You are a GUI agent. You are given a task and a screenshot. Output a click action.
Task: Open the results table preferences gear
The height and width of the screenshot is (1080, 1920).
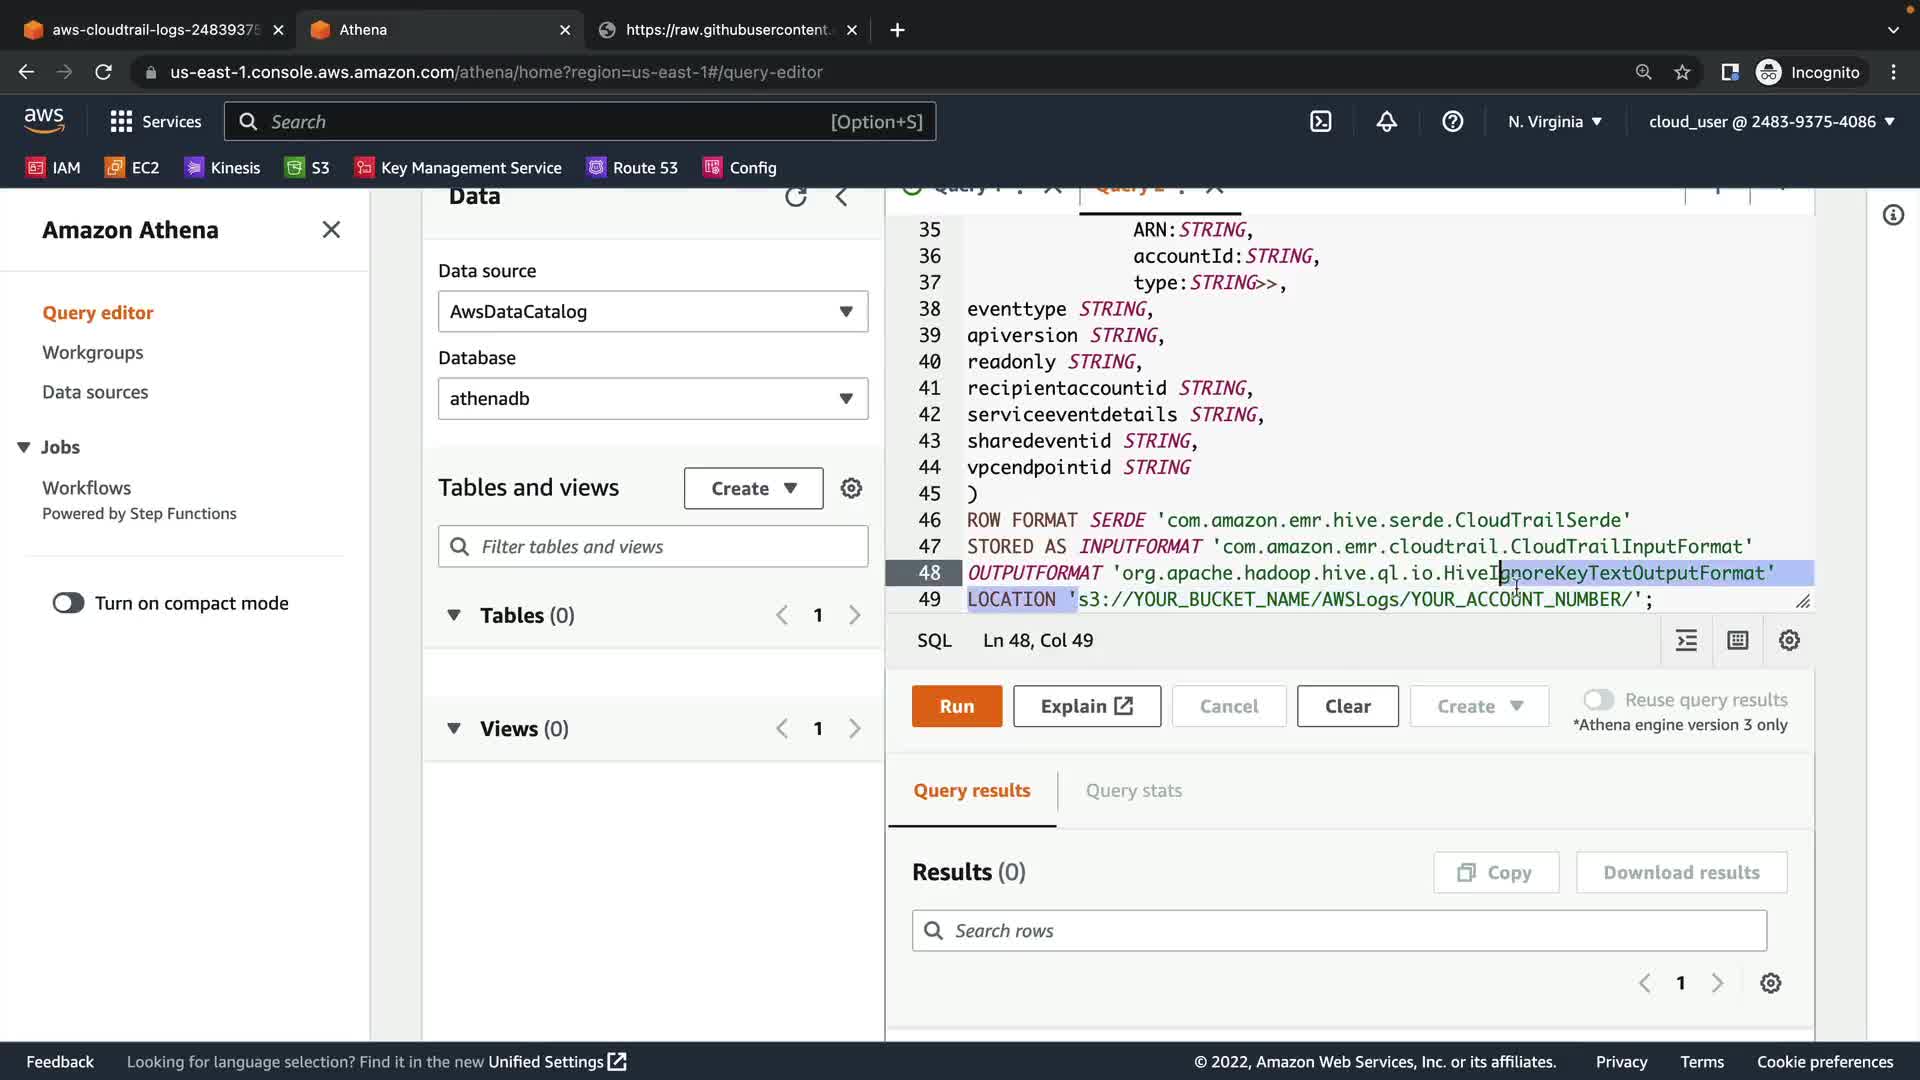[x=1770, y=983]
